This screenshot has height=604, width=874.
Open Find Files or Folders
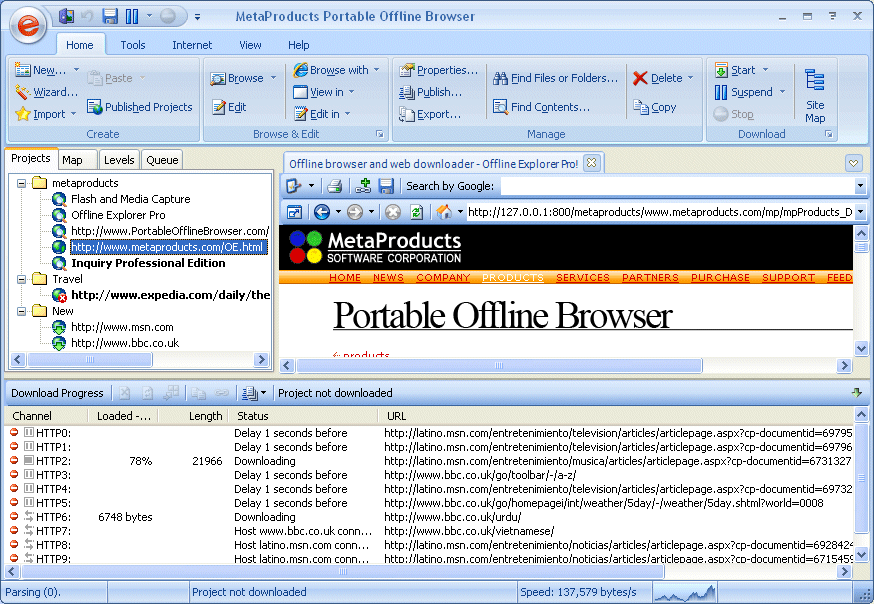(x=556, y=78)
